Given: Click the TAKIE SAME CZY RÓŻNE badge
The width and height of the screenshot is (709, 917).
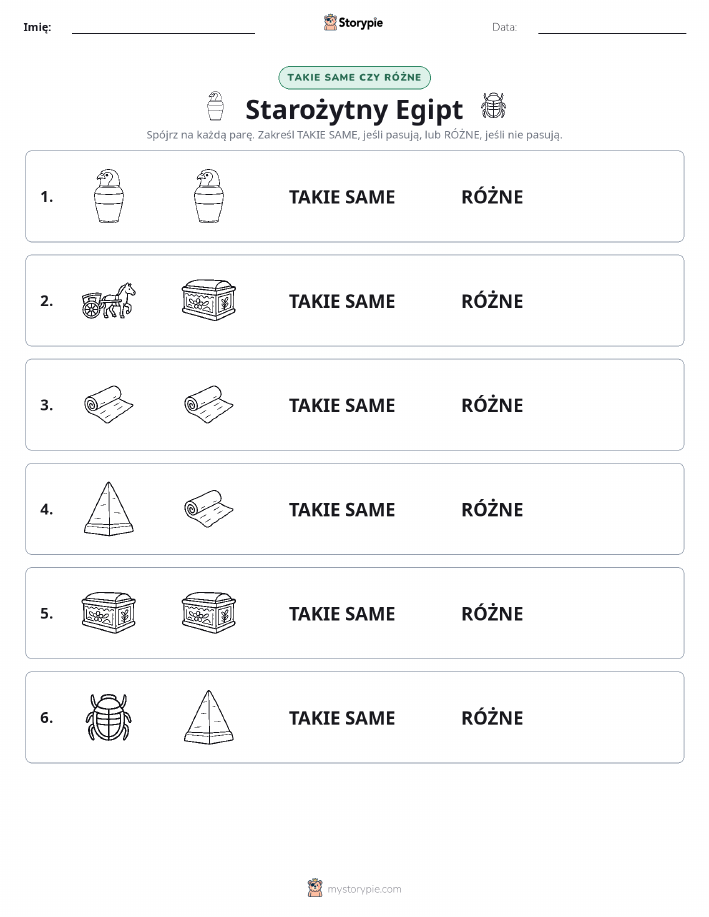Looking at the screenshot, I should pos(354,78).
